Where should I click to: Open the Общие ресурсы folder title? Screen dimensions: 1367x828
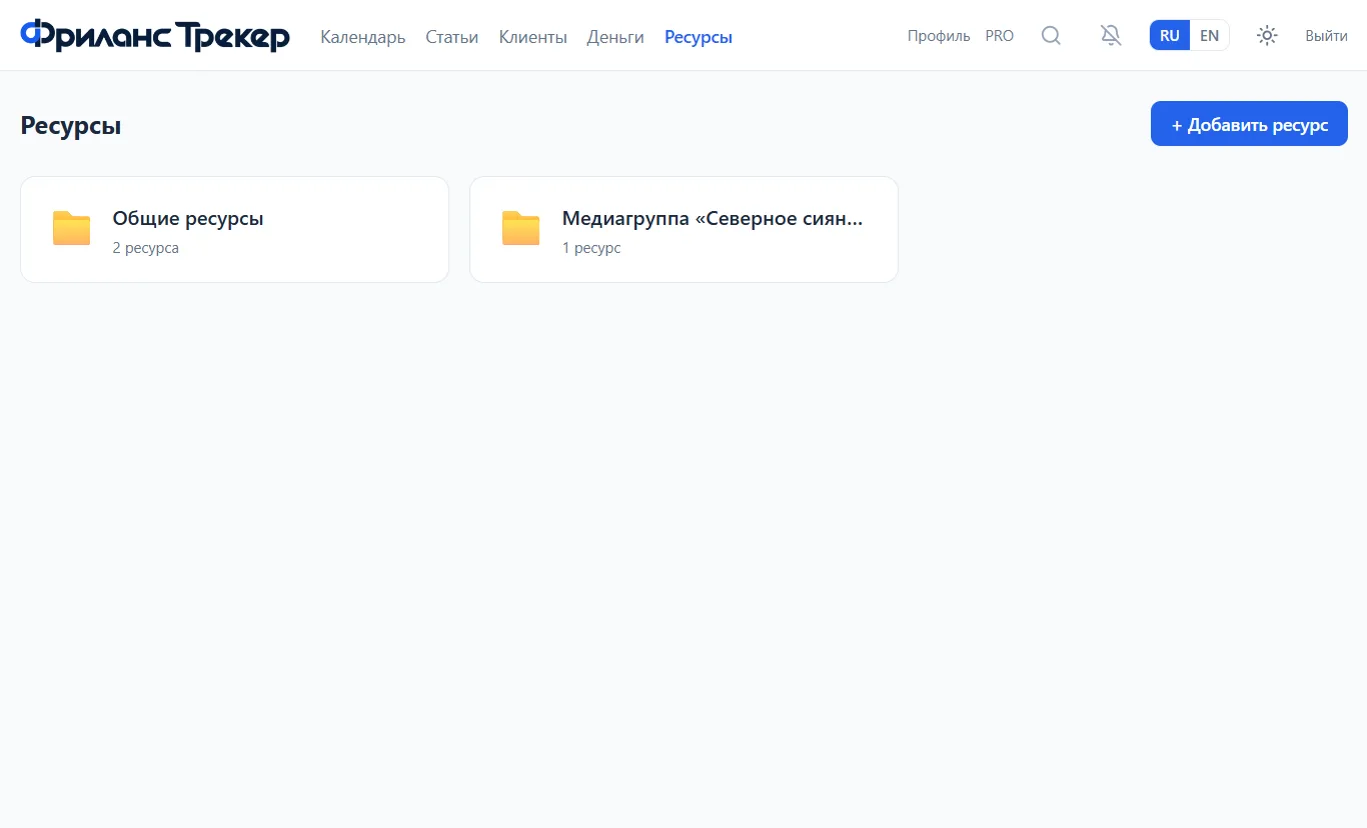pyautogui.click(x=188, y=218)
